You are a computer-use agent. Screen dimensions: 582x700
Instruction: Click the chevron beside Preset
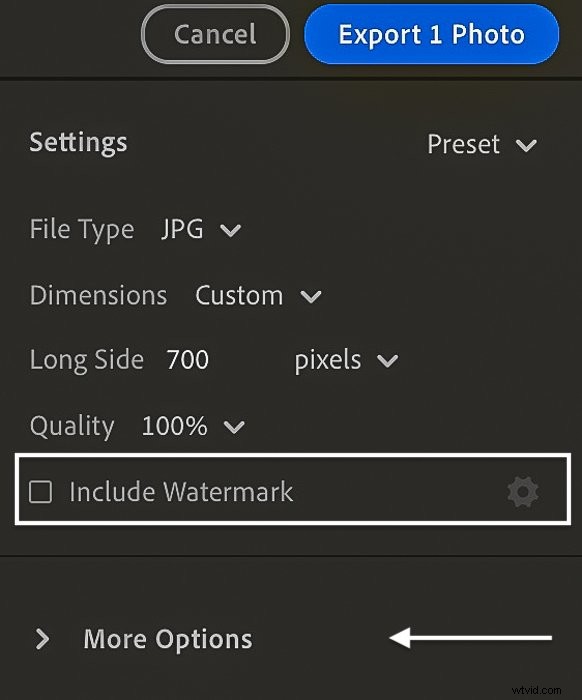pyautogui.click(x=526, y=145)
